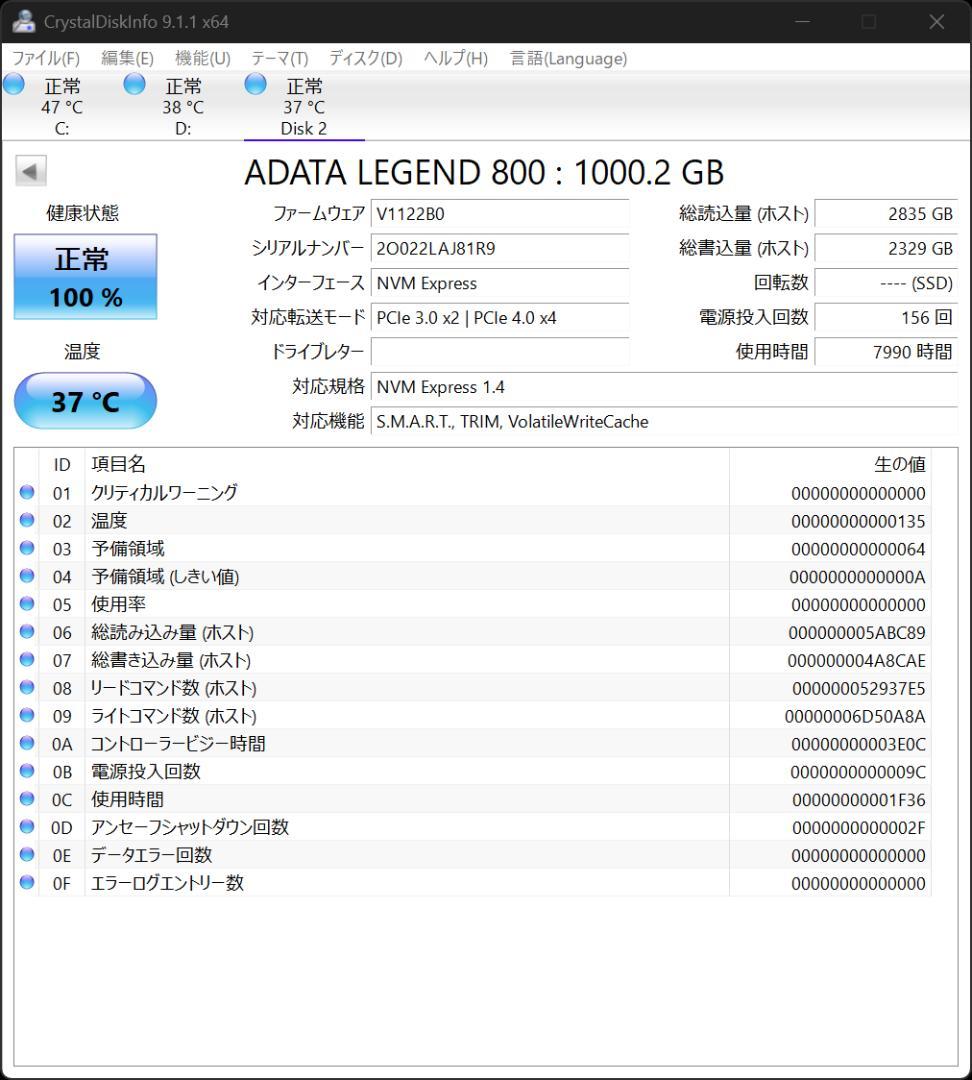Click raw value 000000004A8CAE
This screenshot has height=1080, width=972.
click(x=857, y=661)
